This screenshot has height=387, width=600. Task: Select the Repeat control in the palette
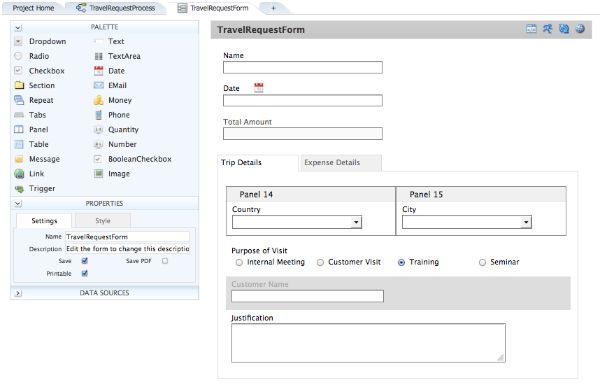click(x=34, y=100)
